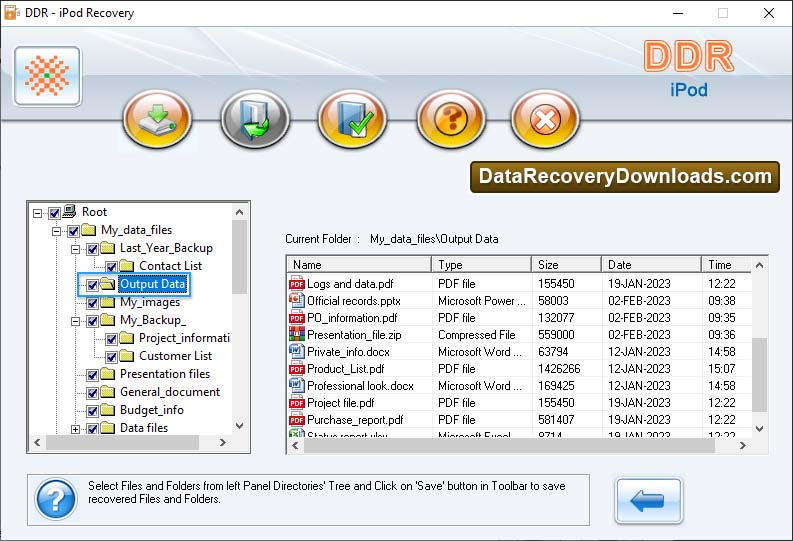Sort file list by Date column
Image resolution: width=793 pixels, height=541 pixels.
[x=651, y=265]
